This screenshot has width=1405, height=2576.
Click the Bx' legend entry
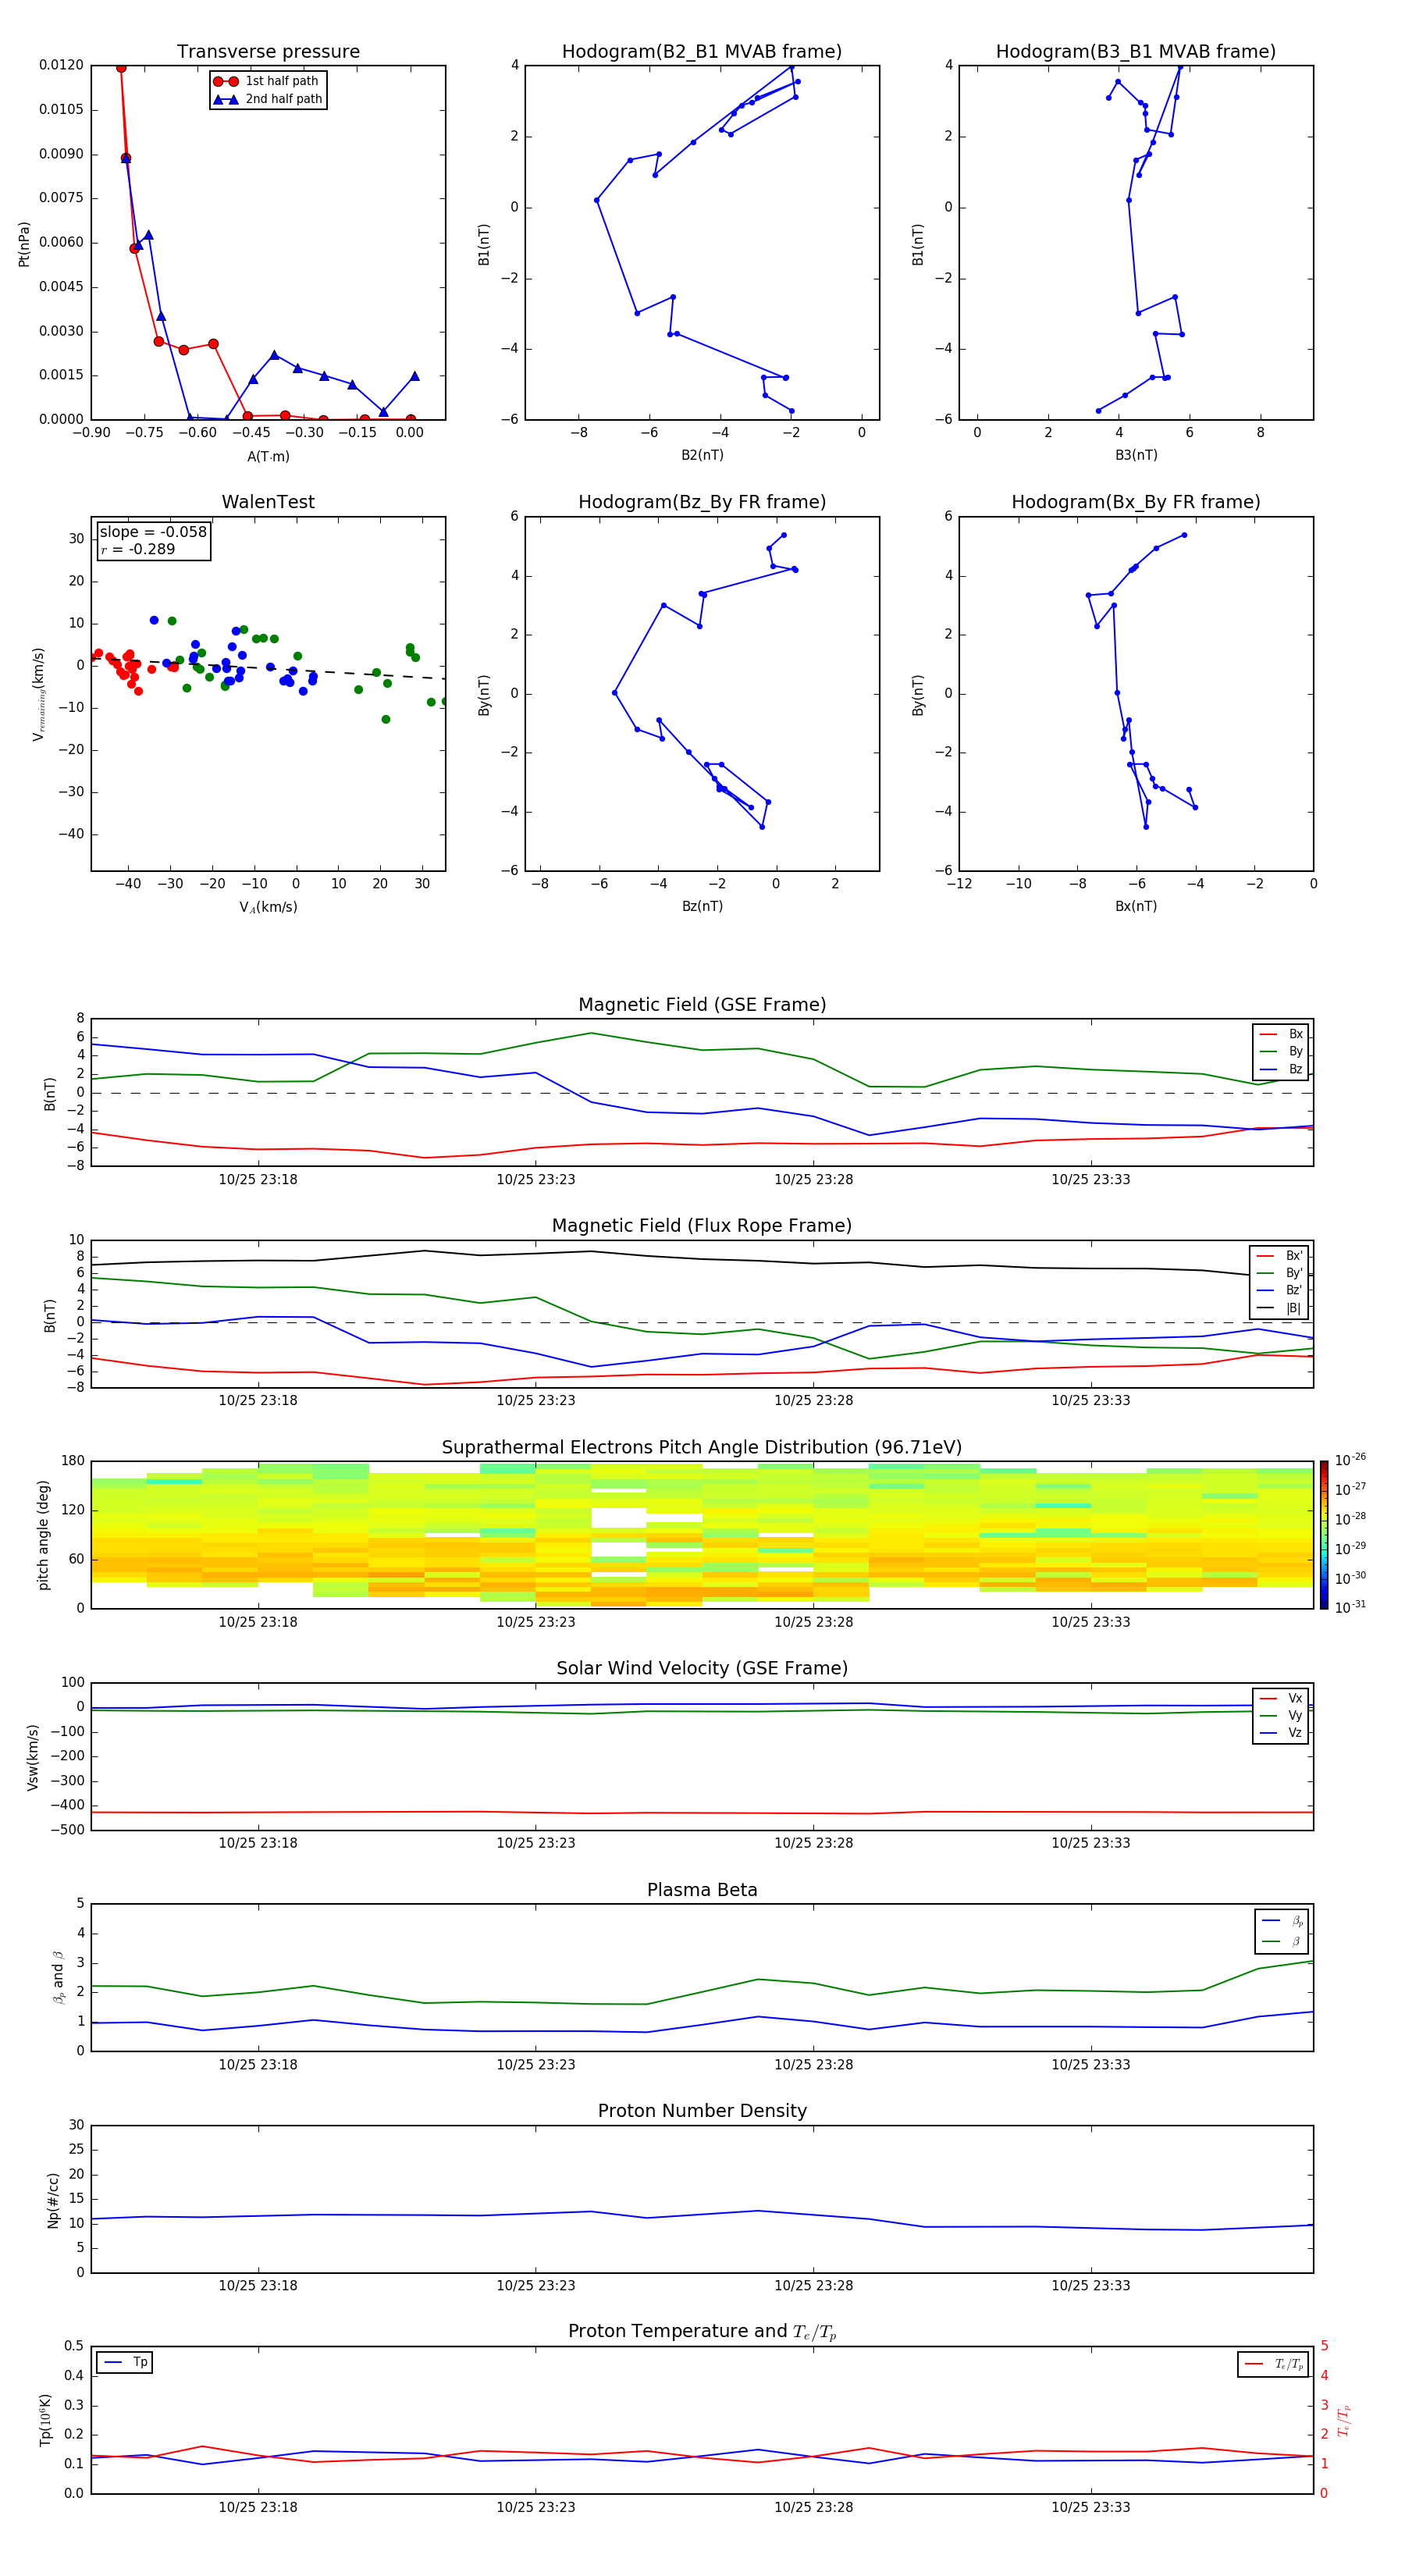[1280, 1256]
